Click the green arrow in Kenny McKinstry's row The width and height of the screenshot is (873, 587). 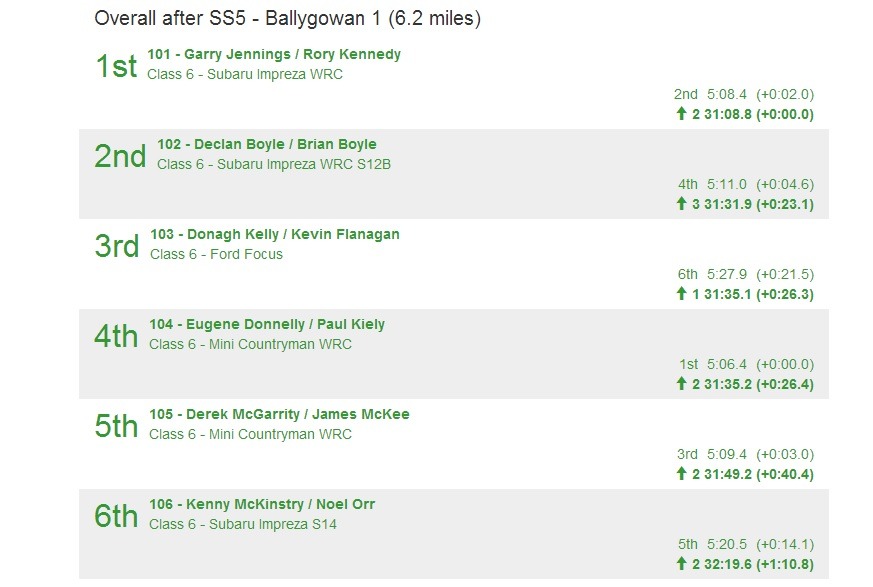coord(682,564)
